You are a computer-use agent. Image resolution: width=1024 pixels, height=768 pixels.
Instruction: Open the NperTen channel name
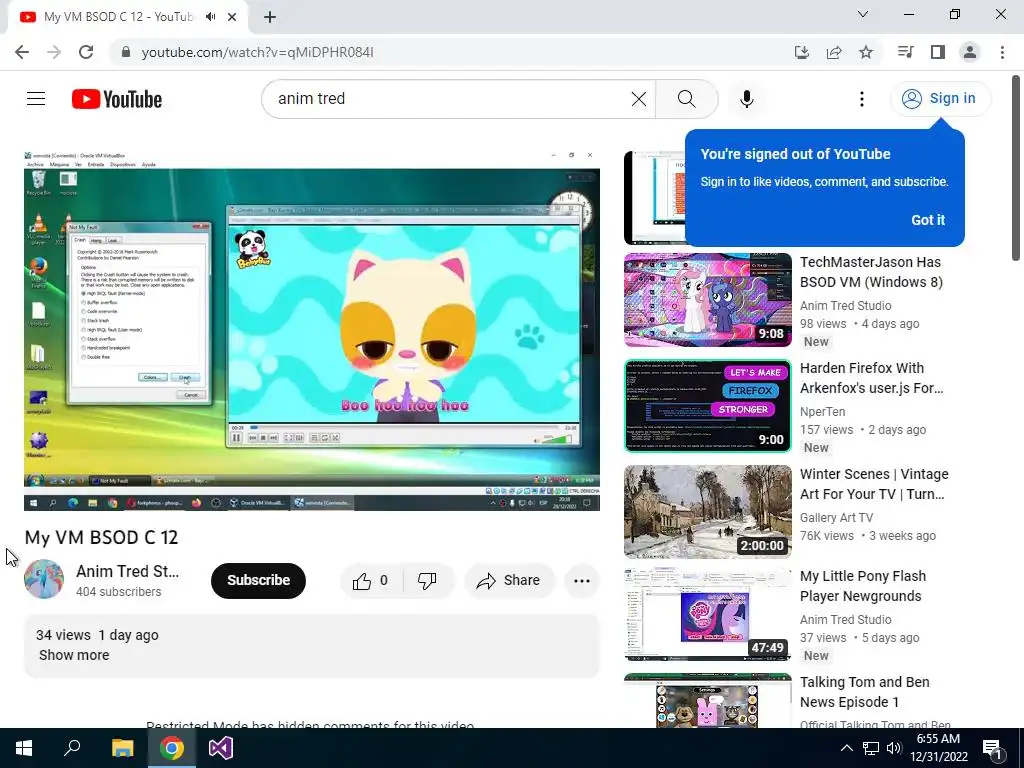[822, 412]
